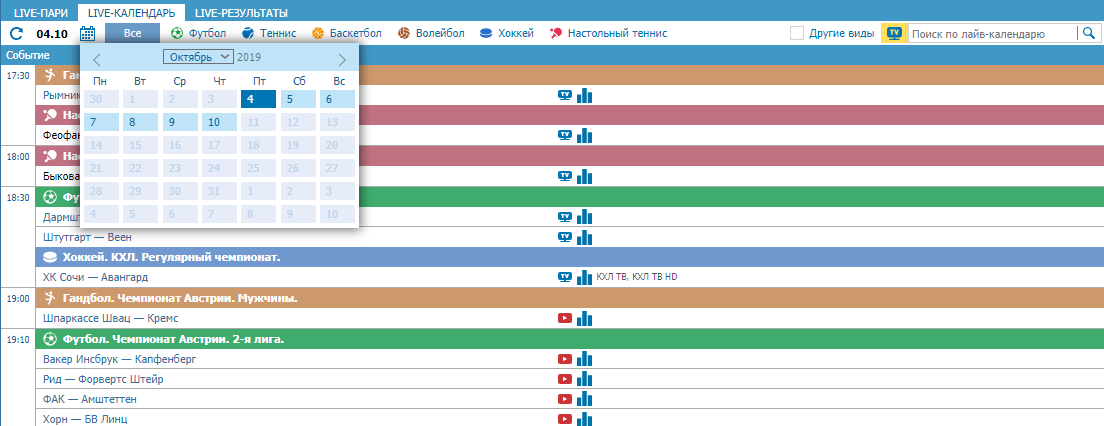Image resolution: width=1104 pixels, height=426 pixels.
Task: Open match Рид — Форвертс Штейр
Action: [103, 380]
